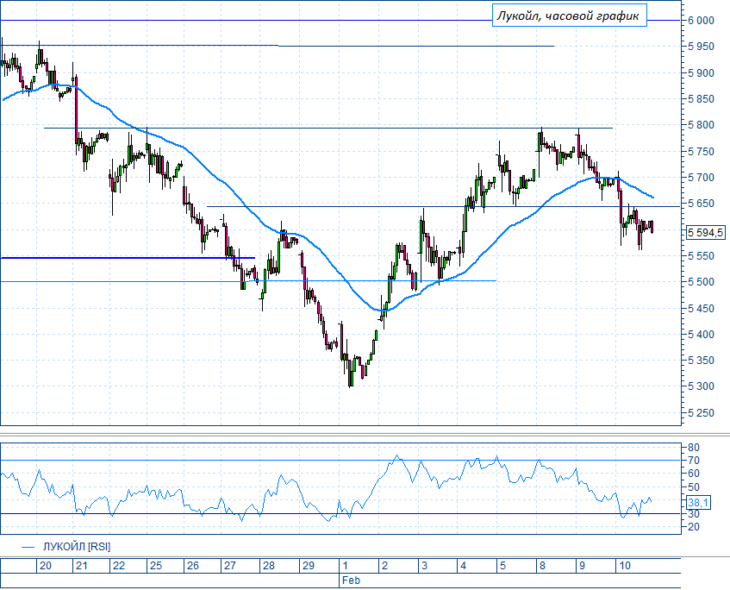
Task: Click the RSI axis label 70
Action: pyautogui.click(x=693, y=461)
